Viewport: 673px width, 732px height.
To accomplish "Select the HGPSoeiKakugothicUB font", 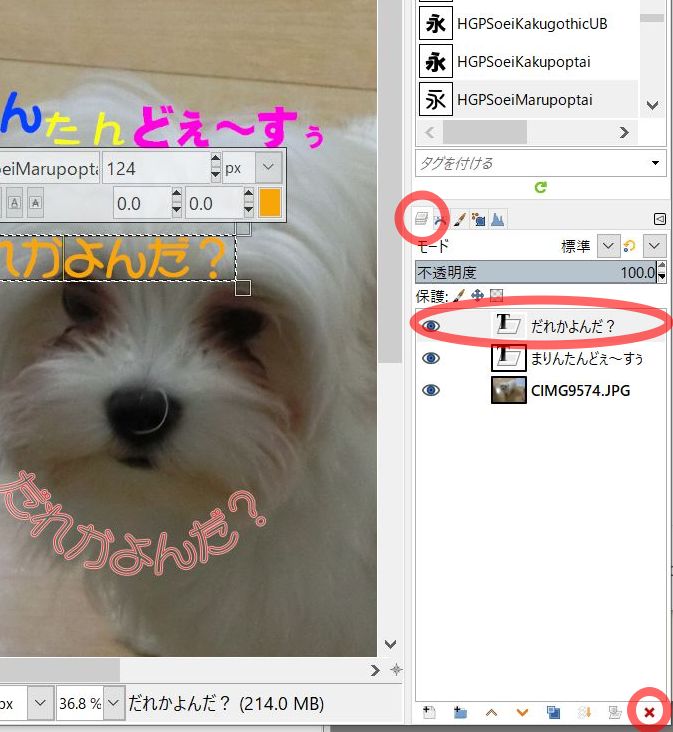I will click(x=528, y=23).
